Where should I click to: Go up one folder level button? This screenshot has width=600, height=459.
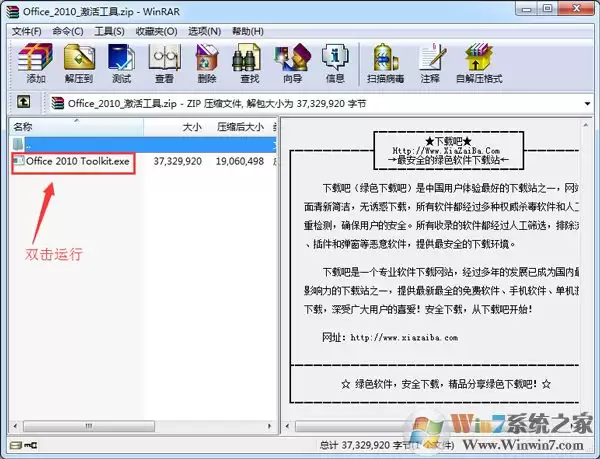pyautogui.click(x=24, y=102)
